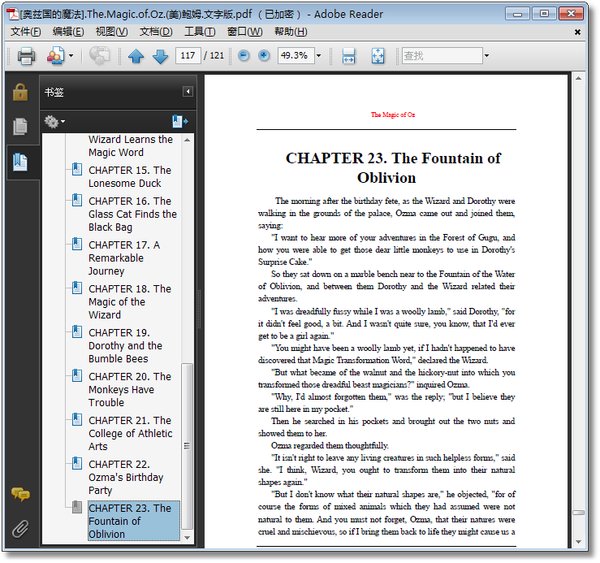Select the fit full page icon
This screenshot has height=563, width=600.
click(x=378, y=56)
